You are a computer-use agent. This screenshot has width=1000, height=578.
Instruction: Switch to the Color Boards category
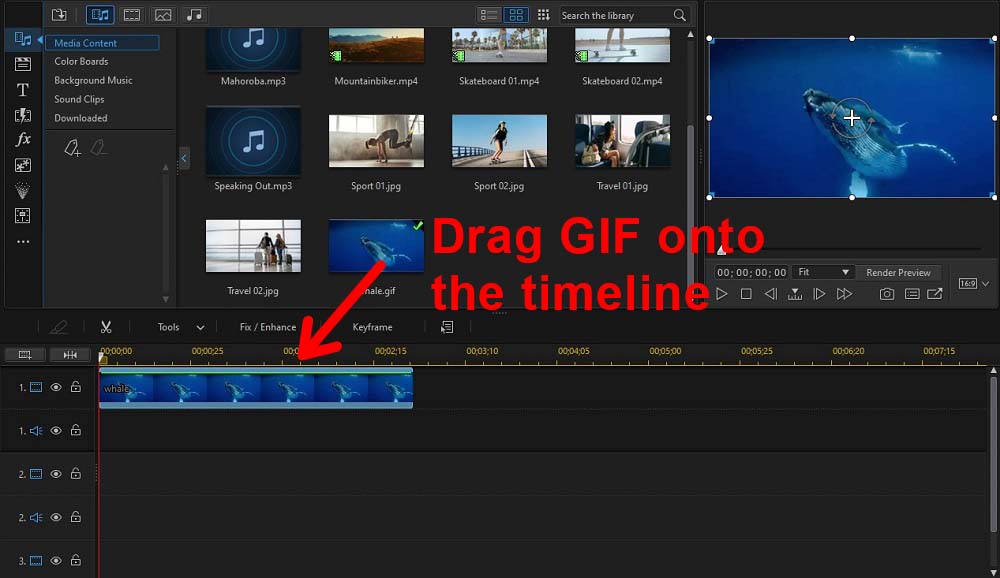tap(79, 61)
